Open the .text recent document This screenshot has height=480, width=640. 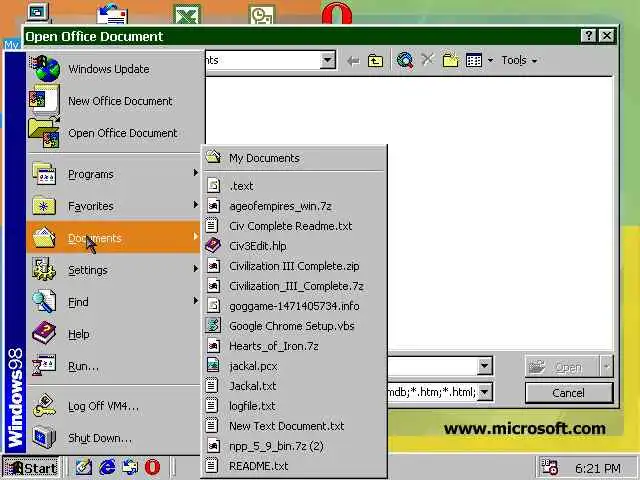pos(294,186)
